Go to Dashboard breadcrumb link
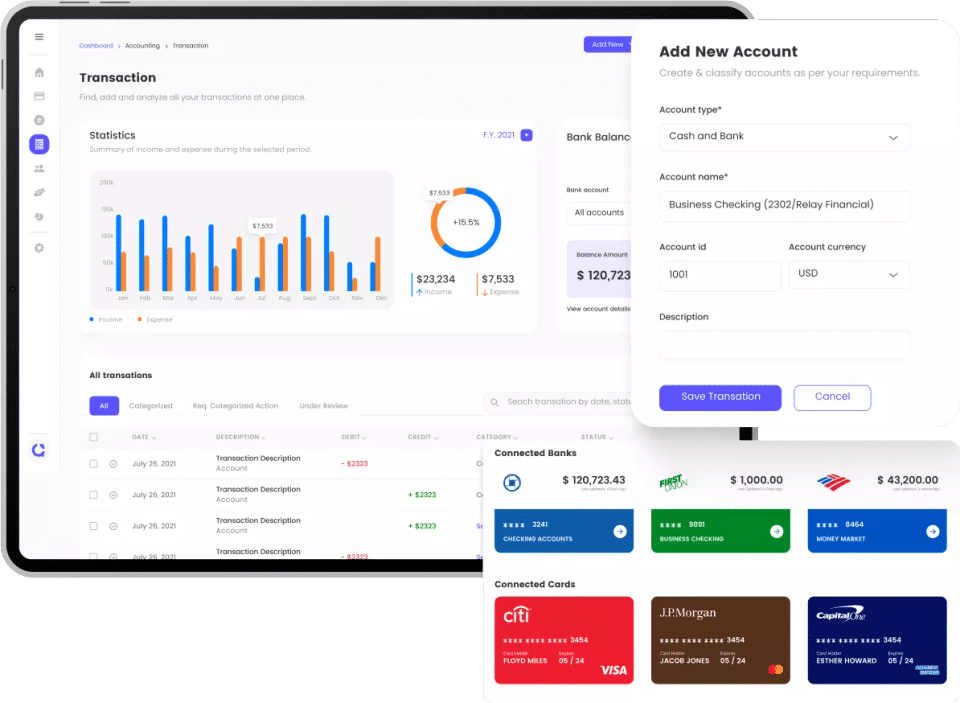 click(x=96, y=46)
